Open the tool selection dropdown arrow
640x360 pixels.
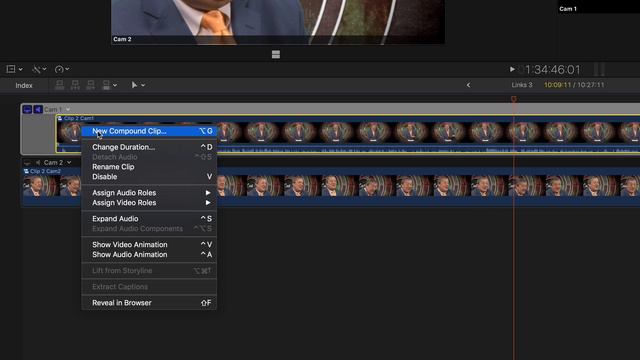(143, 85)
